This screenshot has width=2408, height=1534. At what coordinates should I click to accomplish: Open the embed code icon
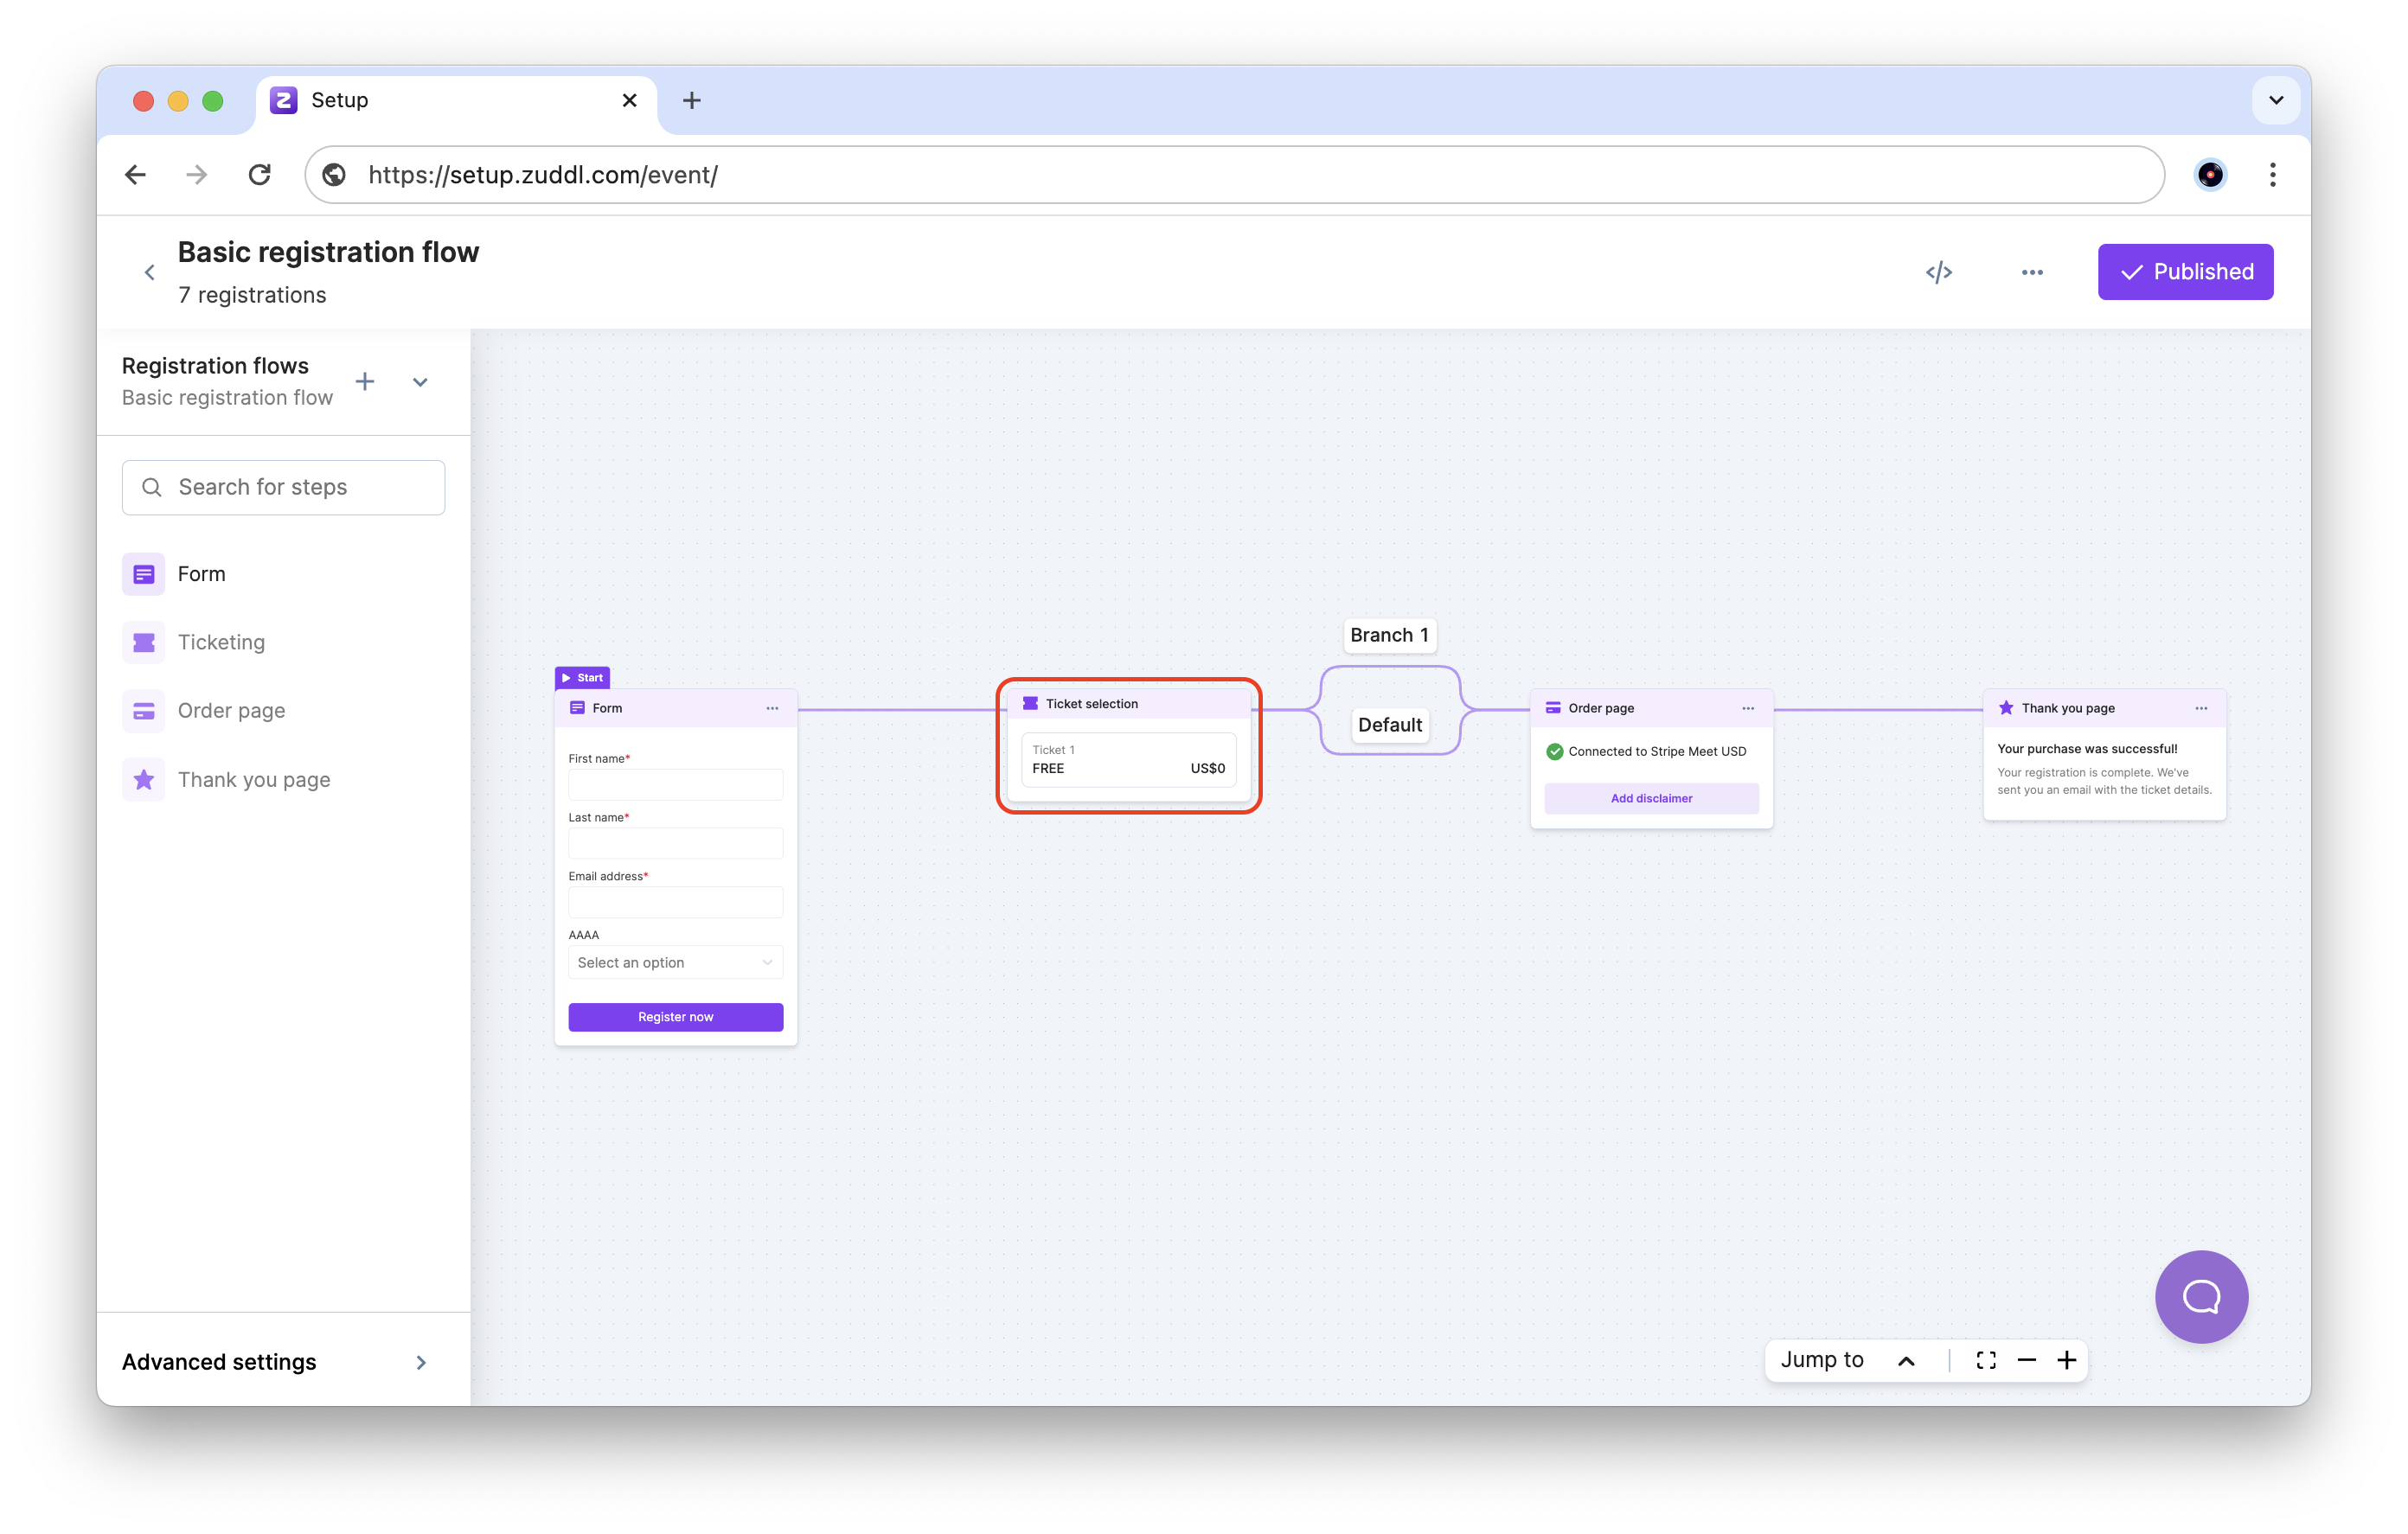(x=1938, y=272)
